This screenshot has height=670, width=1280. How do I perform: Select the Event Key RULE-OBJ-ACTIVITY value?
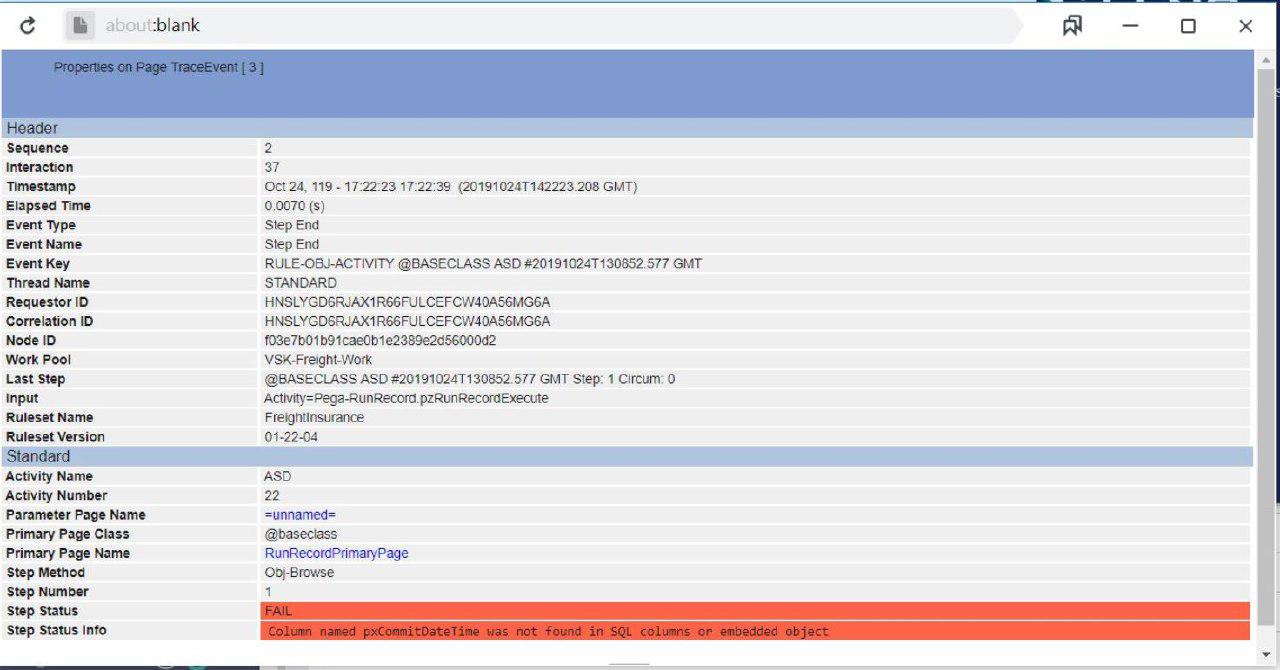pos(483,264)
